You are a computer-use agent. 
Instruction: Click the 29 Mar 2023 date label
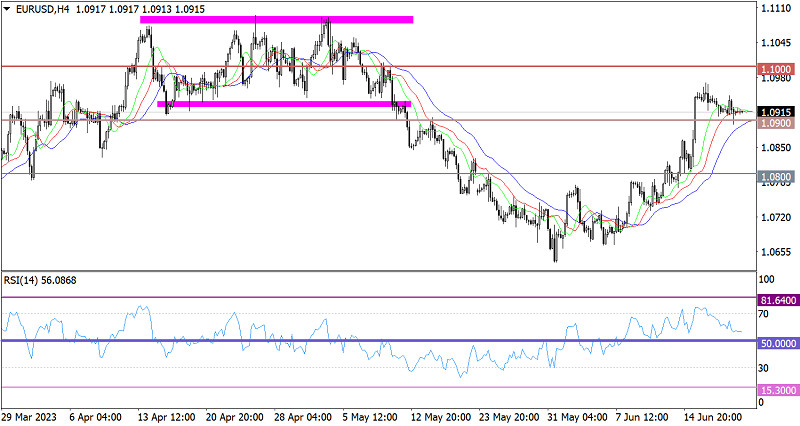29,415
